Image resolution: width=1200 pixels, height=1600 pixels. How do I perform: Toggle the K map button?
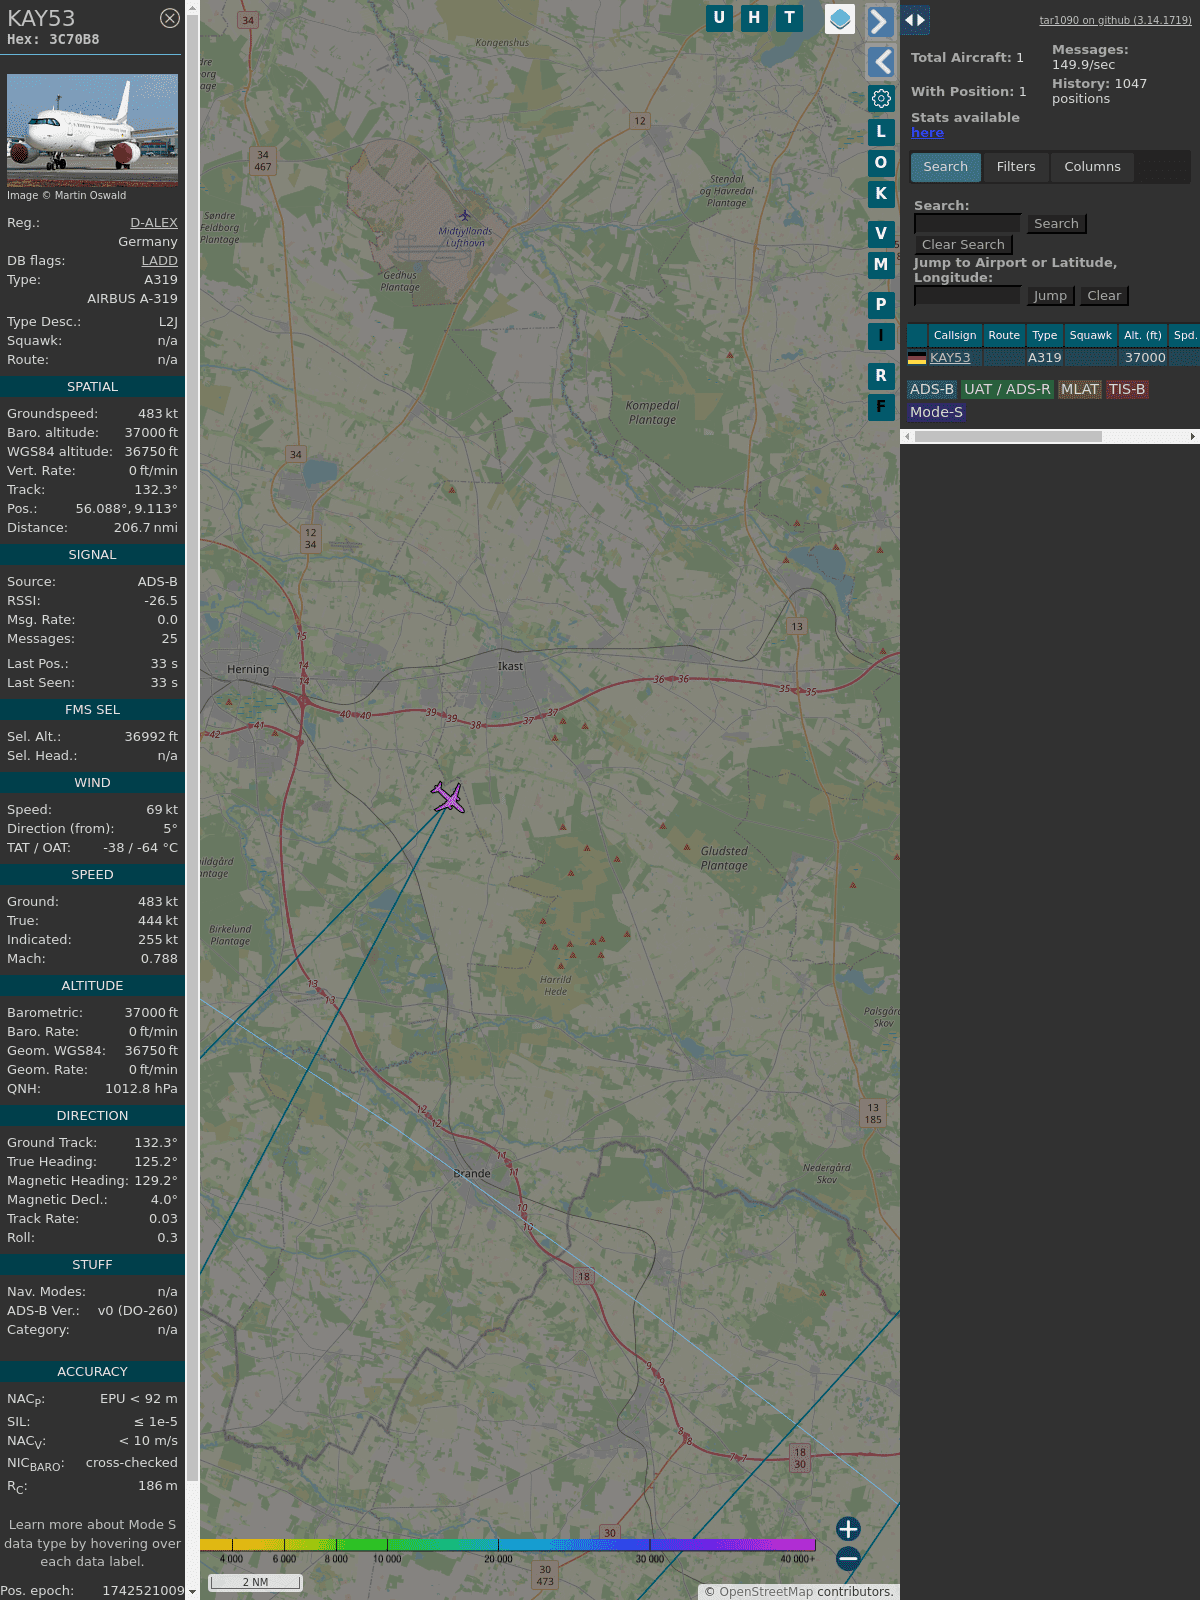click(x=881, y=193)
